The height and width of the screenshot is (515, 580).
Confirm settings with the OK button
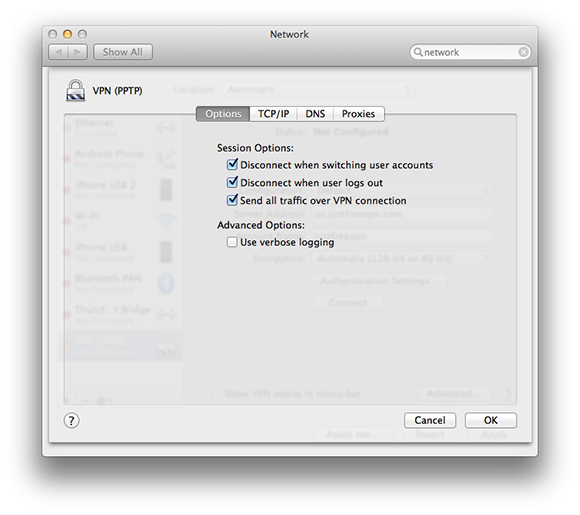[490, 420]
